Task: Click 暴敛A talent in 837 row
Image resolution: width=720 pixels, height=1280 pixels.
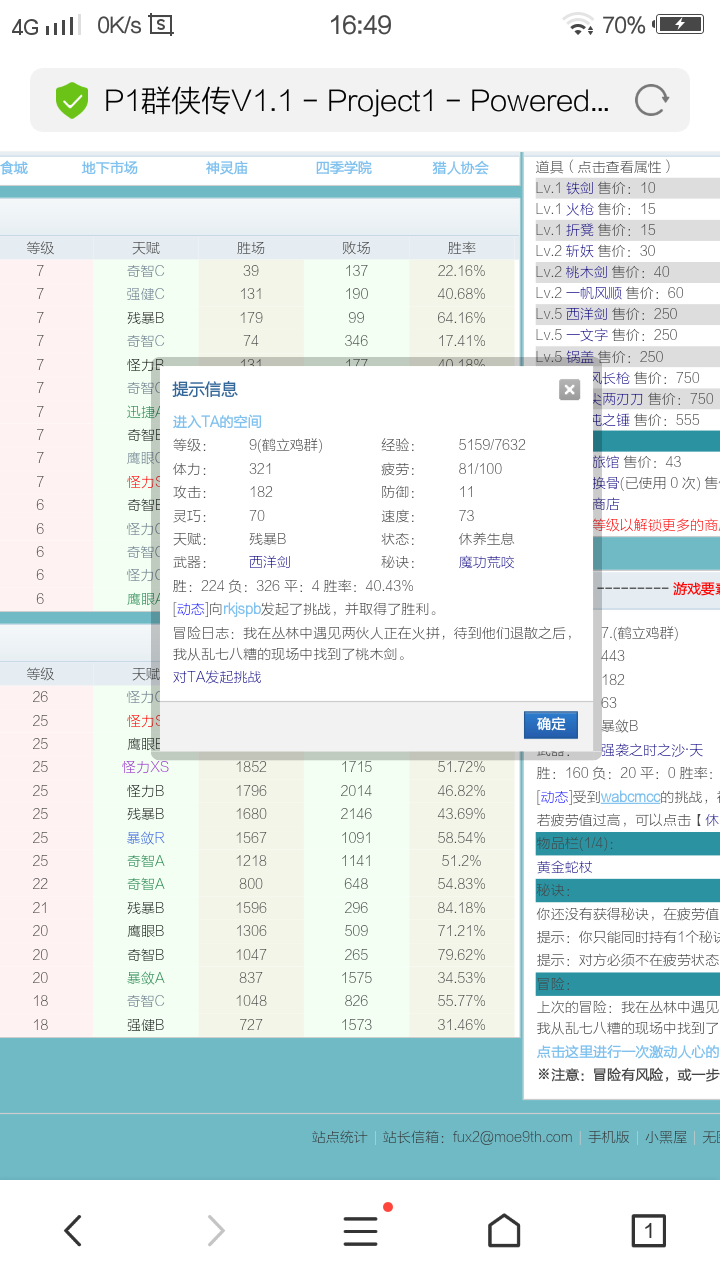Action: point(146,978)
